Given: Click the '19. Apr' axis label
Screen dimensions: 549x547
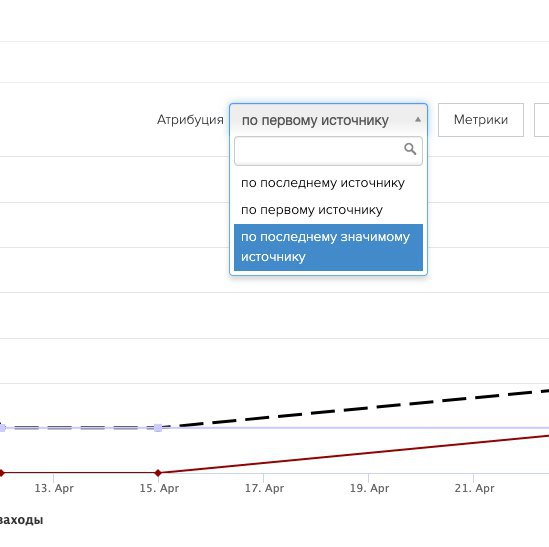Looking at the screenshot, I should click(369, 488).
